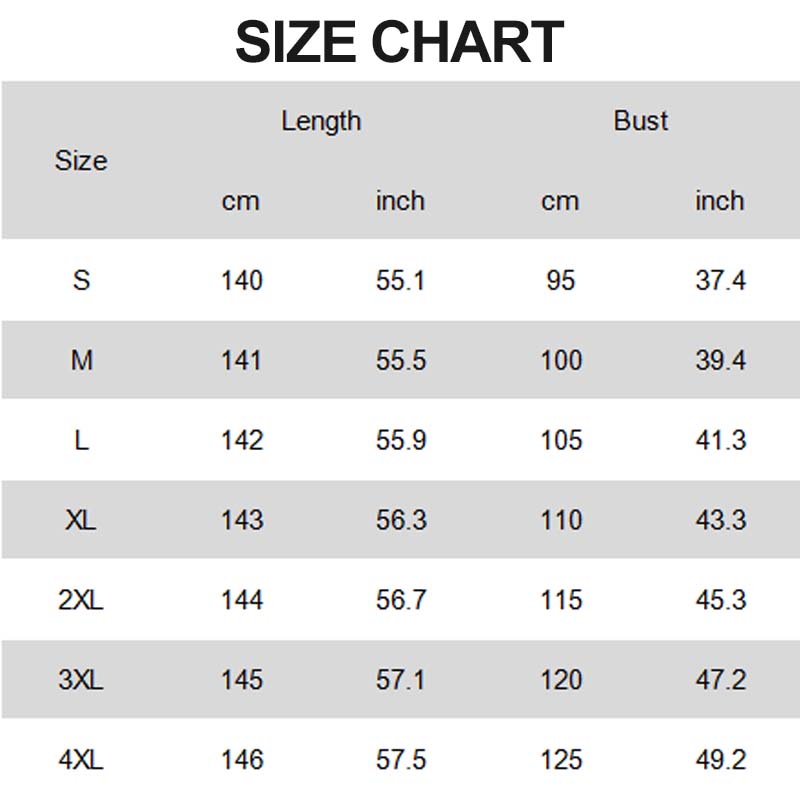Click the inch subheader under Bust

[x=720, y=201]
